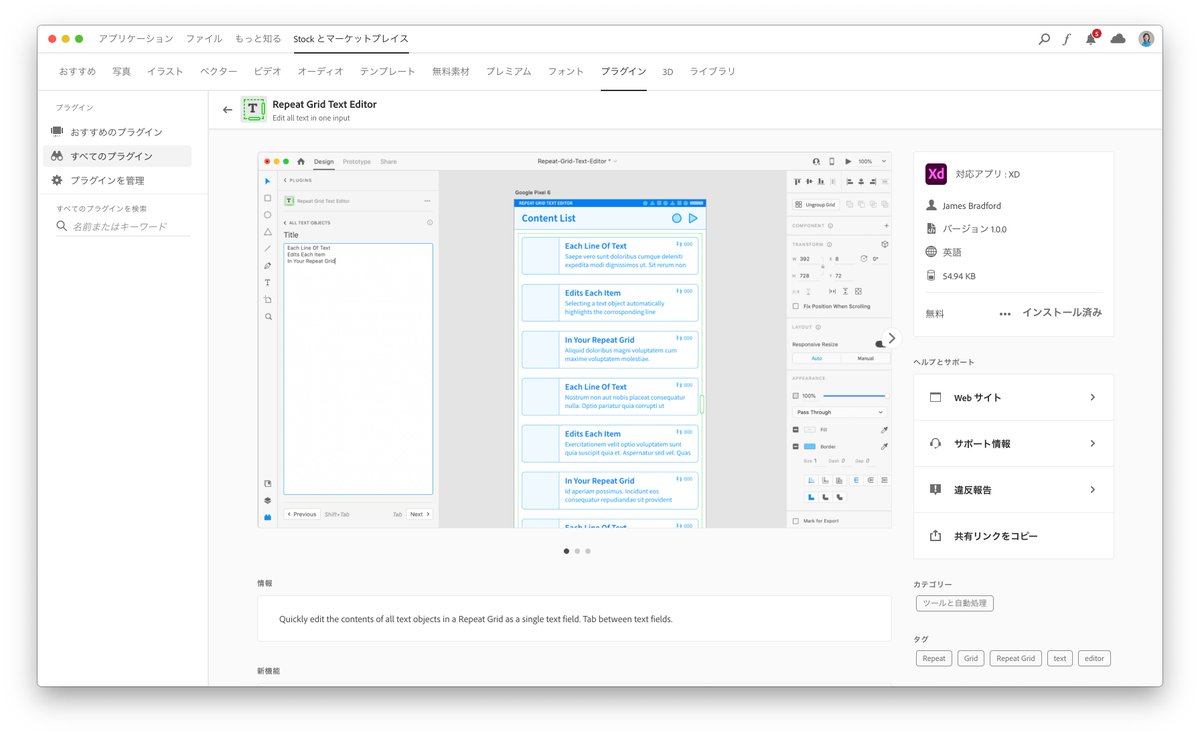The height and width of the screenshot is (736, 1200).
Task: Open the 違反報告 row
Action: [x=1013, y=490]
